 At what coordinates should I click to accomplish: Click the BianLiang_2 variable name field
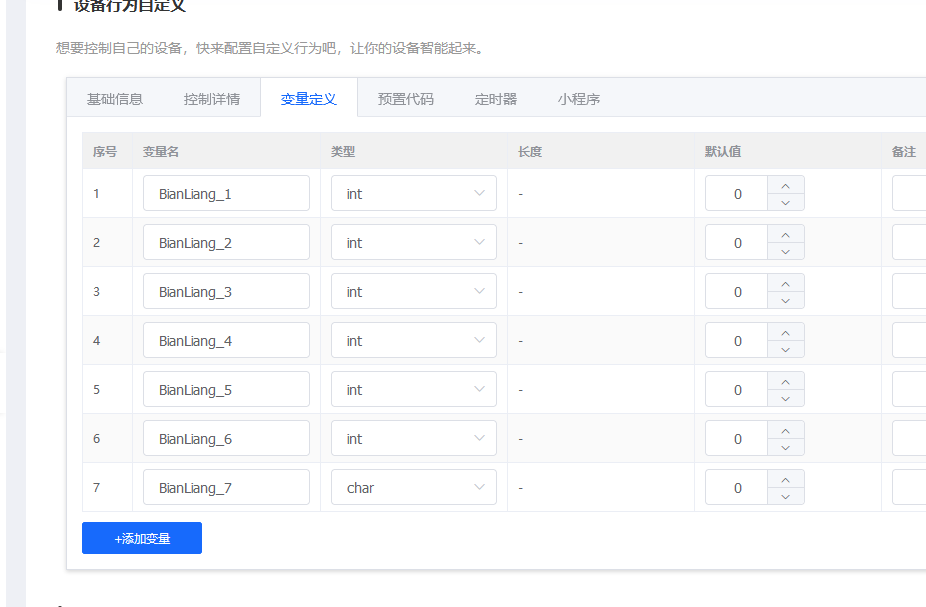click(x=226, y=242)
